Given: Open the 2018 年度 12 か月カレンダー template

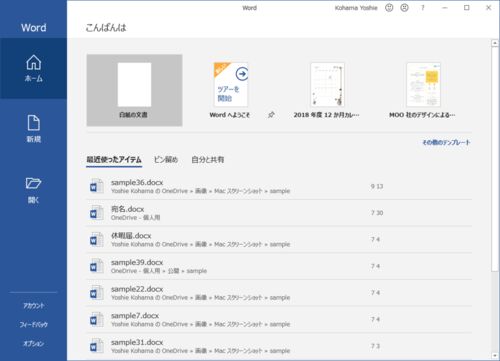Looking at the screenshot, I should click(327, 90).
